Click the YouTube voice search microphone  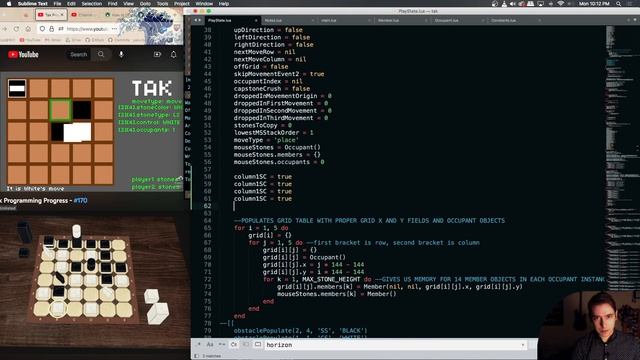pos(121,55)
